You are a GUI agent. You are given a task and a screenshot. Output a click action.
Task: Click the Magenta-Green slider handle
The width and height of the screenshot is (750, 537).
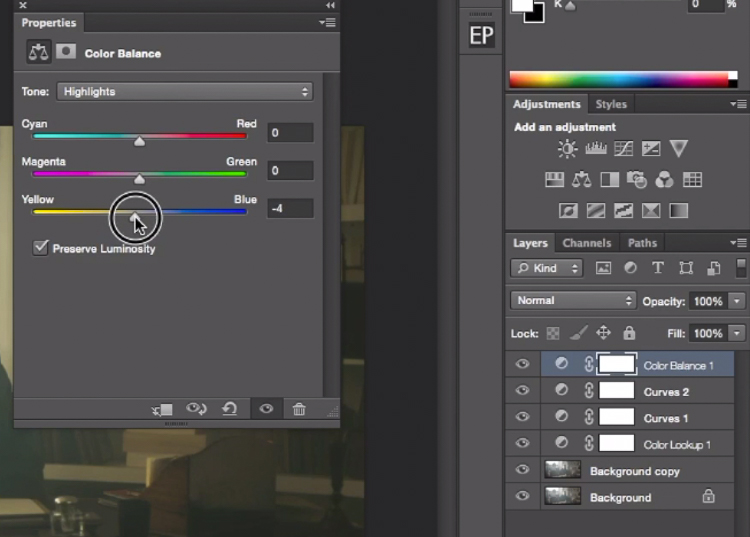tap(139, 179)
